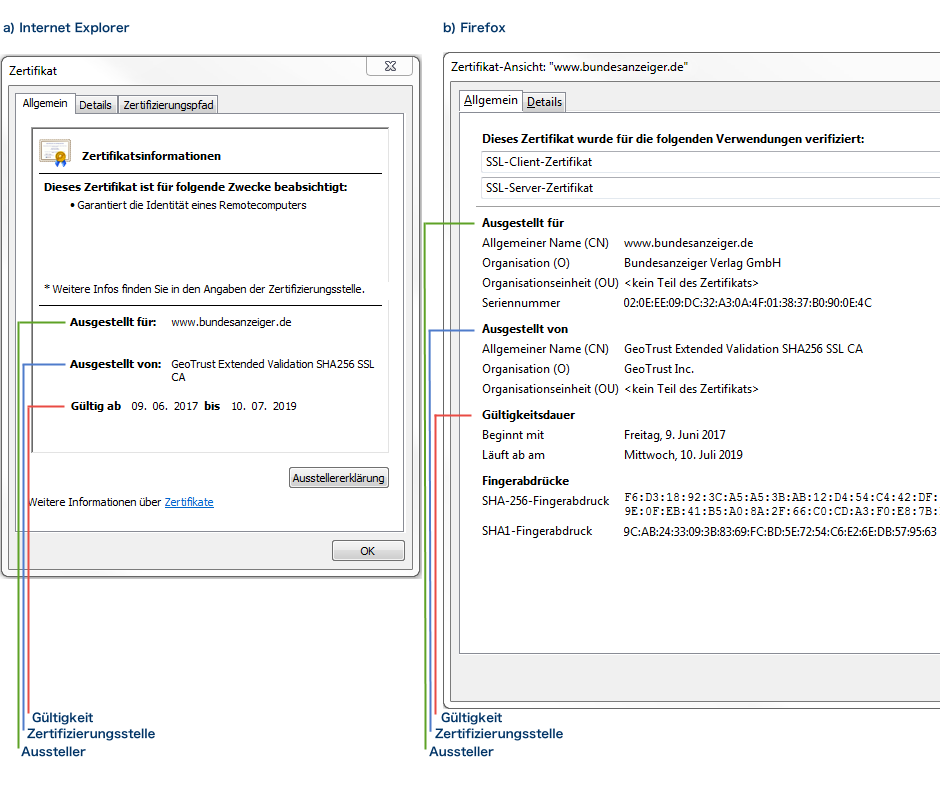Select Allgemein tab in Firefox certificate view
Screen dimensions: 940x800
[490, 100]
